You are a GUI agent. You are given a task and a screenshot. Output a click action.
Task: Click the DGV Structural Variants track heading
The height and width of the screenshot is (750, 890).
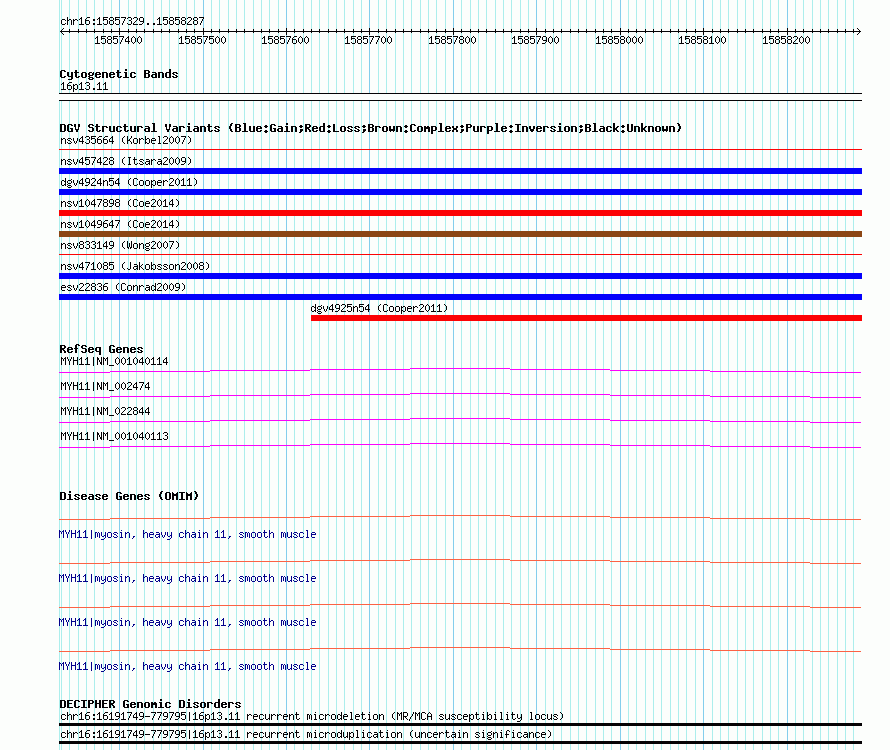click(371, 128)
